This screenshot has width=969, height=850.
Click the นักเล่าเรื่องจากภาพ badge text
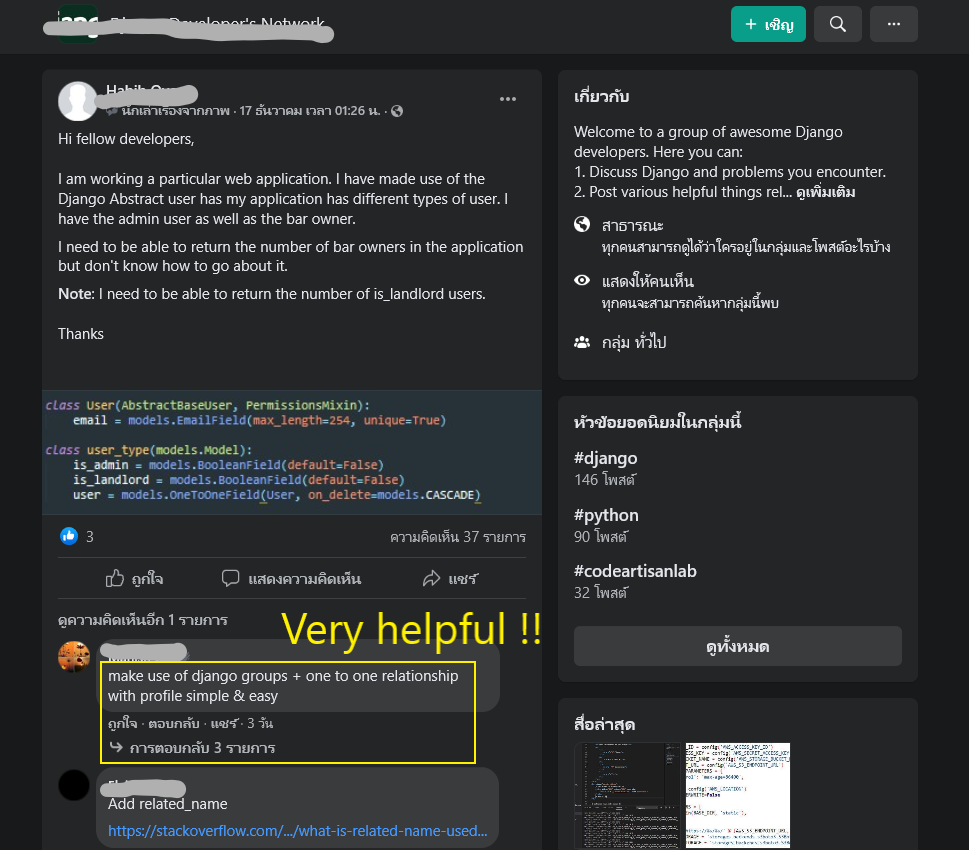coord(175,111)
